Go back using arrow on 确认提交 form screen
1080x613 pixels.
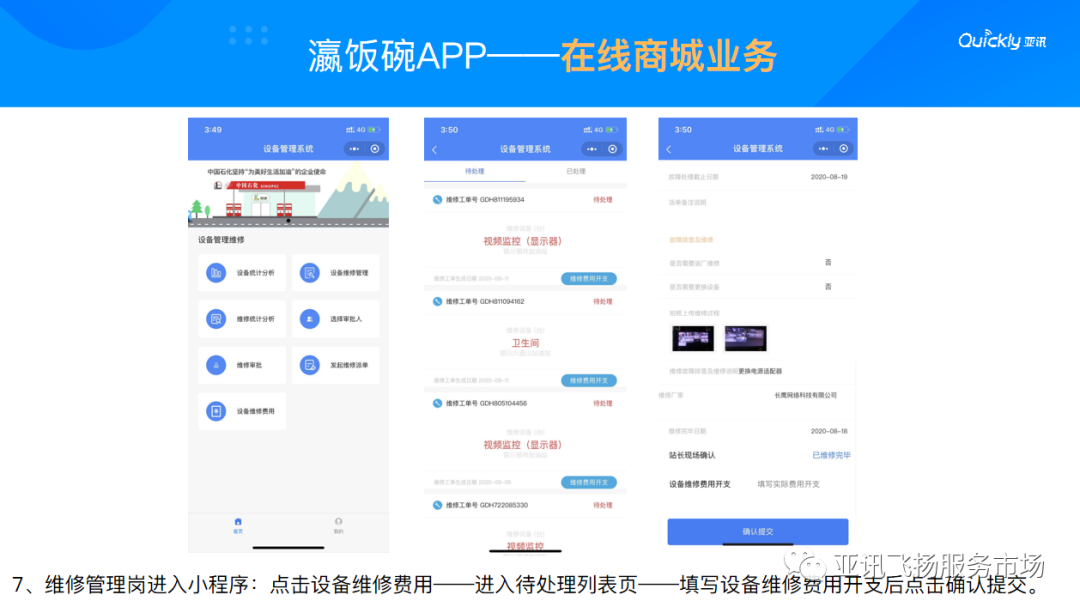pos(669,149)
